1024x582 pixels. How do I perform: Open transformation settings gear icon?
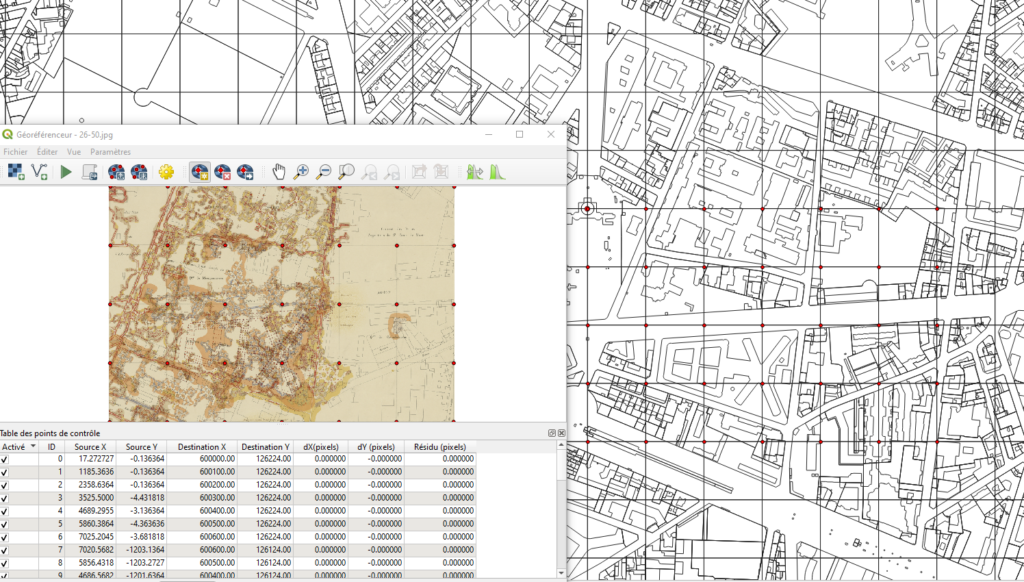click(x=167, y=172)
